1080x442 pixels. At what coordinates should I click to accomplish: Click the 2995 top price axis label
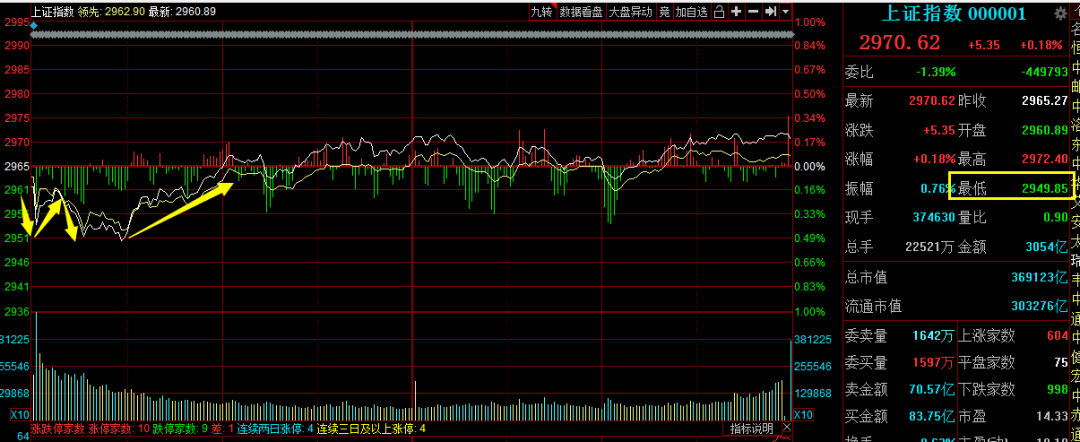tap(17, 22)
